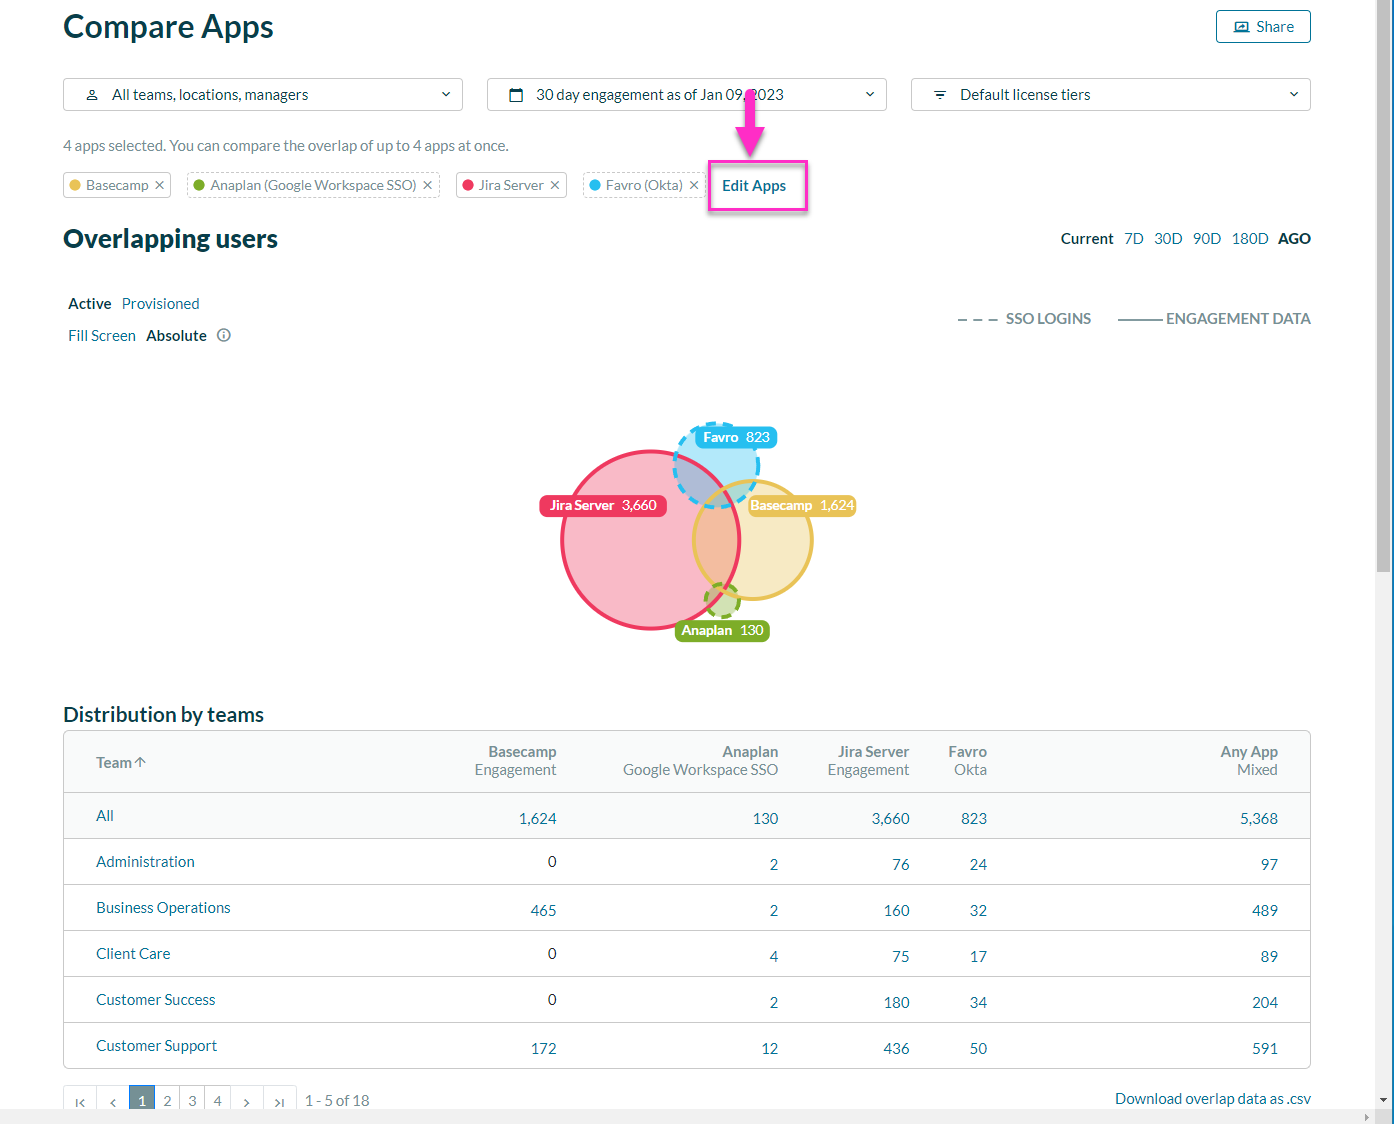Image resolution: width=1394 pixels, height=1124 pixels.
Task: Go to the next results page arrow
Action: (246, 1101)
